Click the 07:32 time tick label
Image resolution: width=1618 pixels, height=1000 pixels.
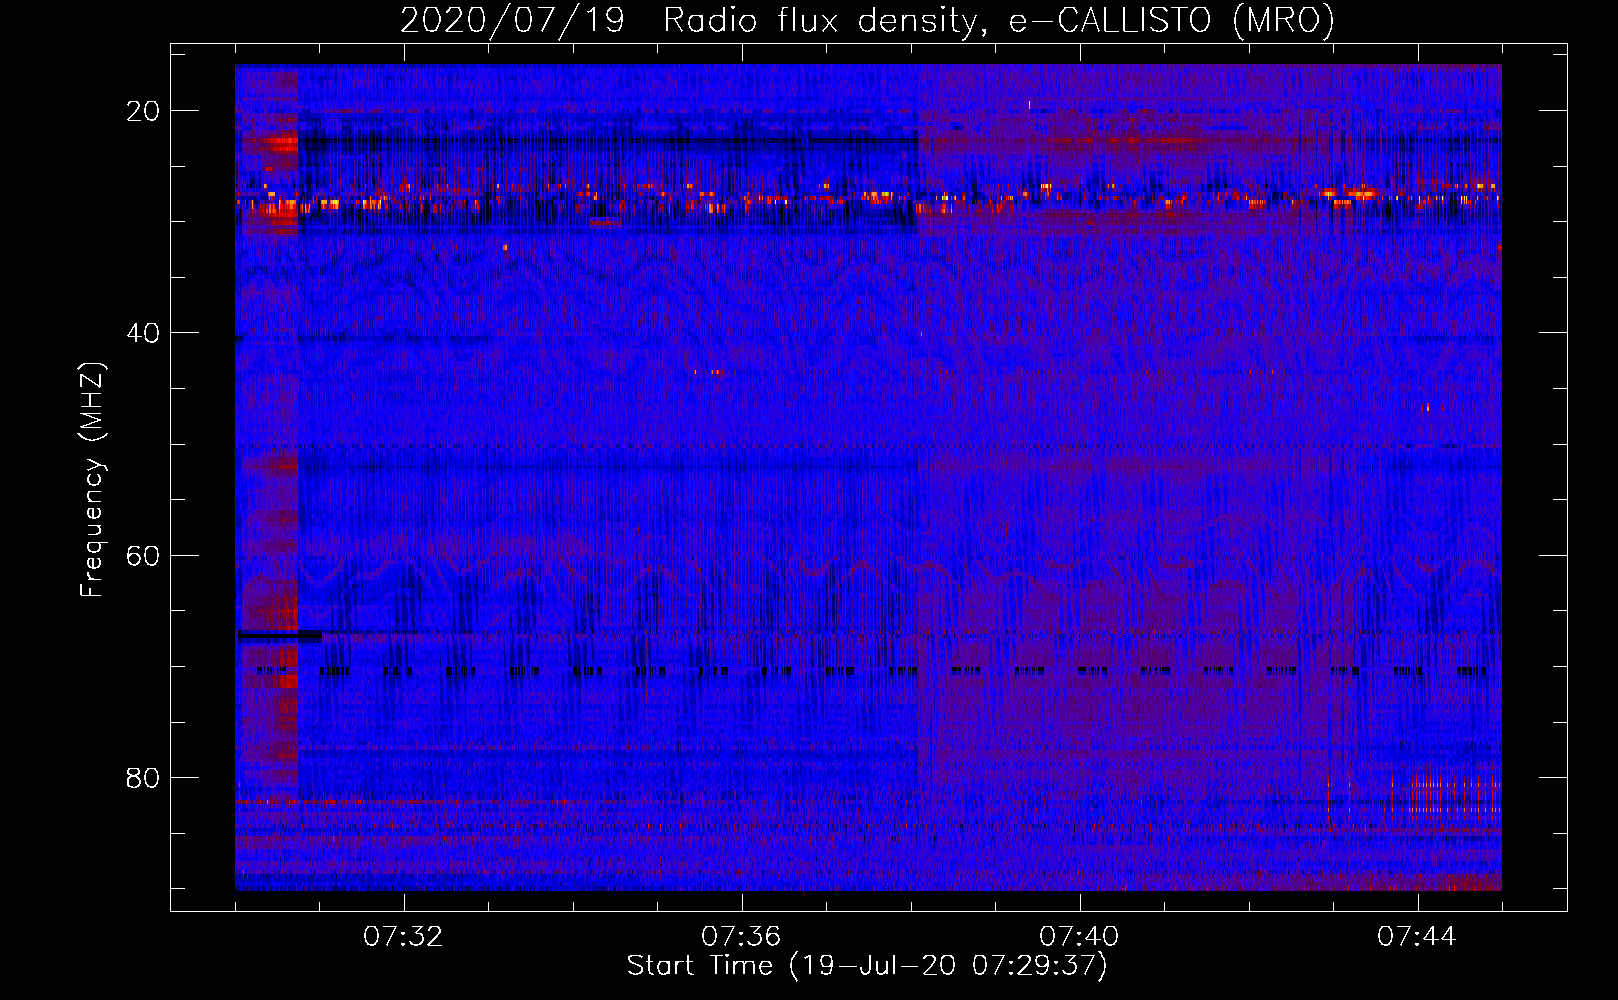[403, 937]
